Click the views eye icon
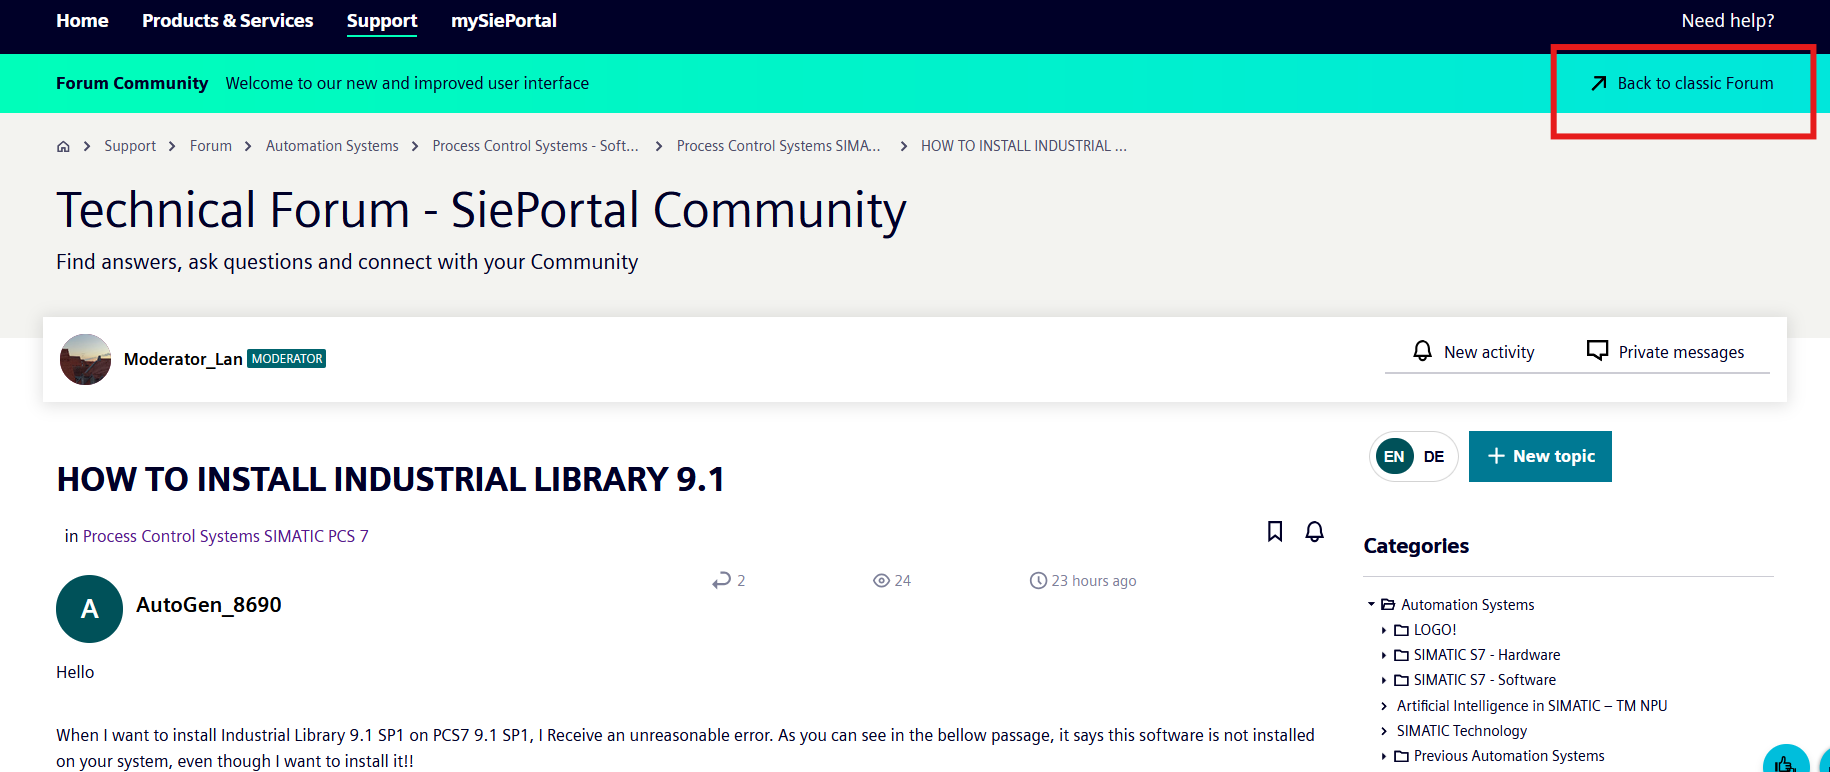The width and height of the screenshot is (1830, 772). coord(881,580)
